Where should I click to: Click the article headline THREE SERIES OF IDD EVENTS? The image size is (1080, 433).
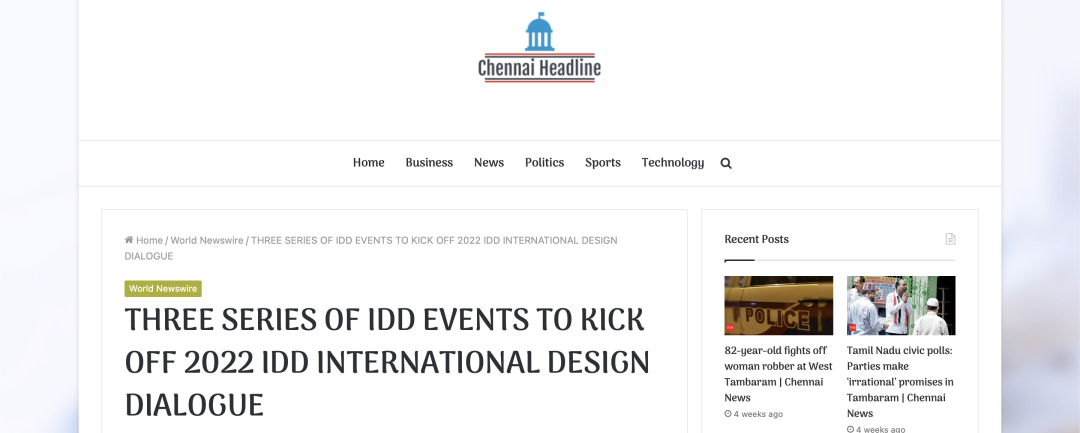tap(386, 363)
